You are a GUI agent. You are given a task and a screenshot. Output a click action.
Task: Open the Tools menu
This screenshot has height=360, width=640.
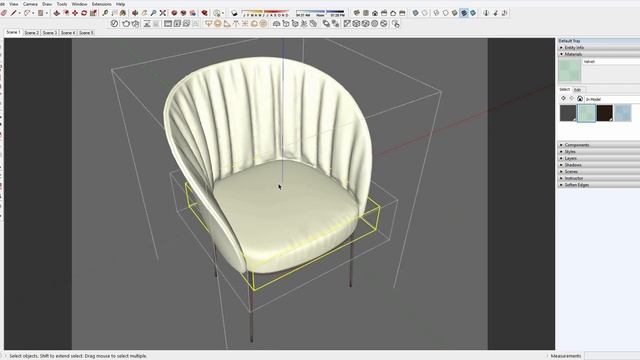(x=62, y=4)
